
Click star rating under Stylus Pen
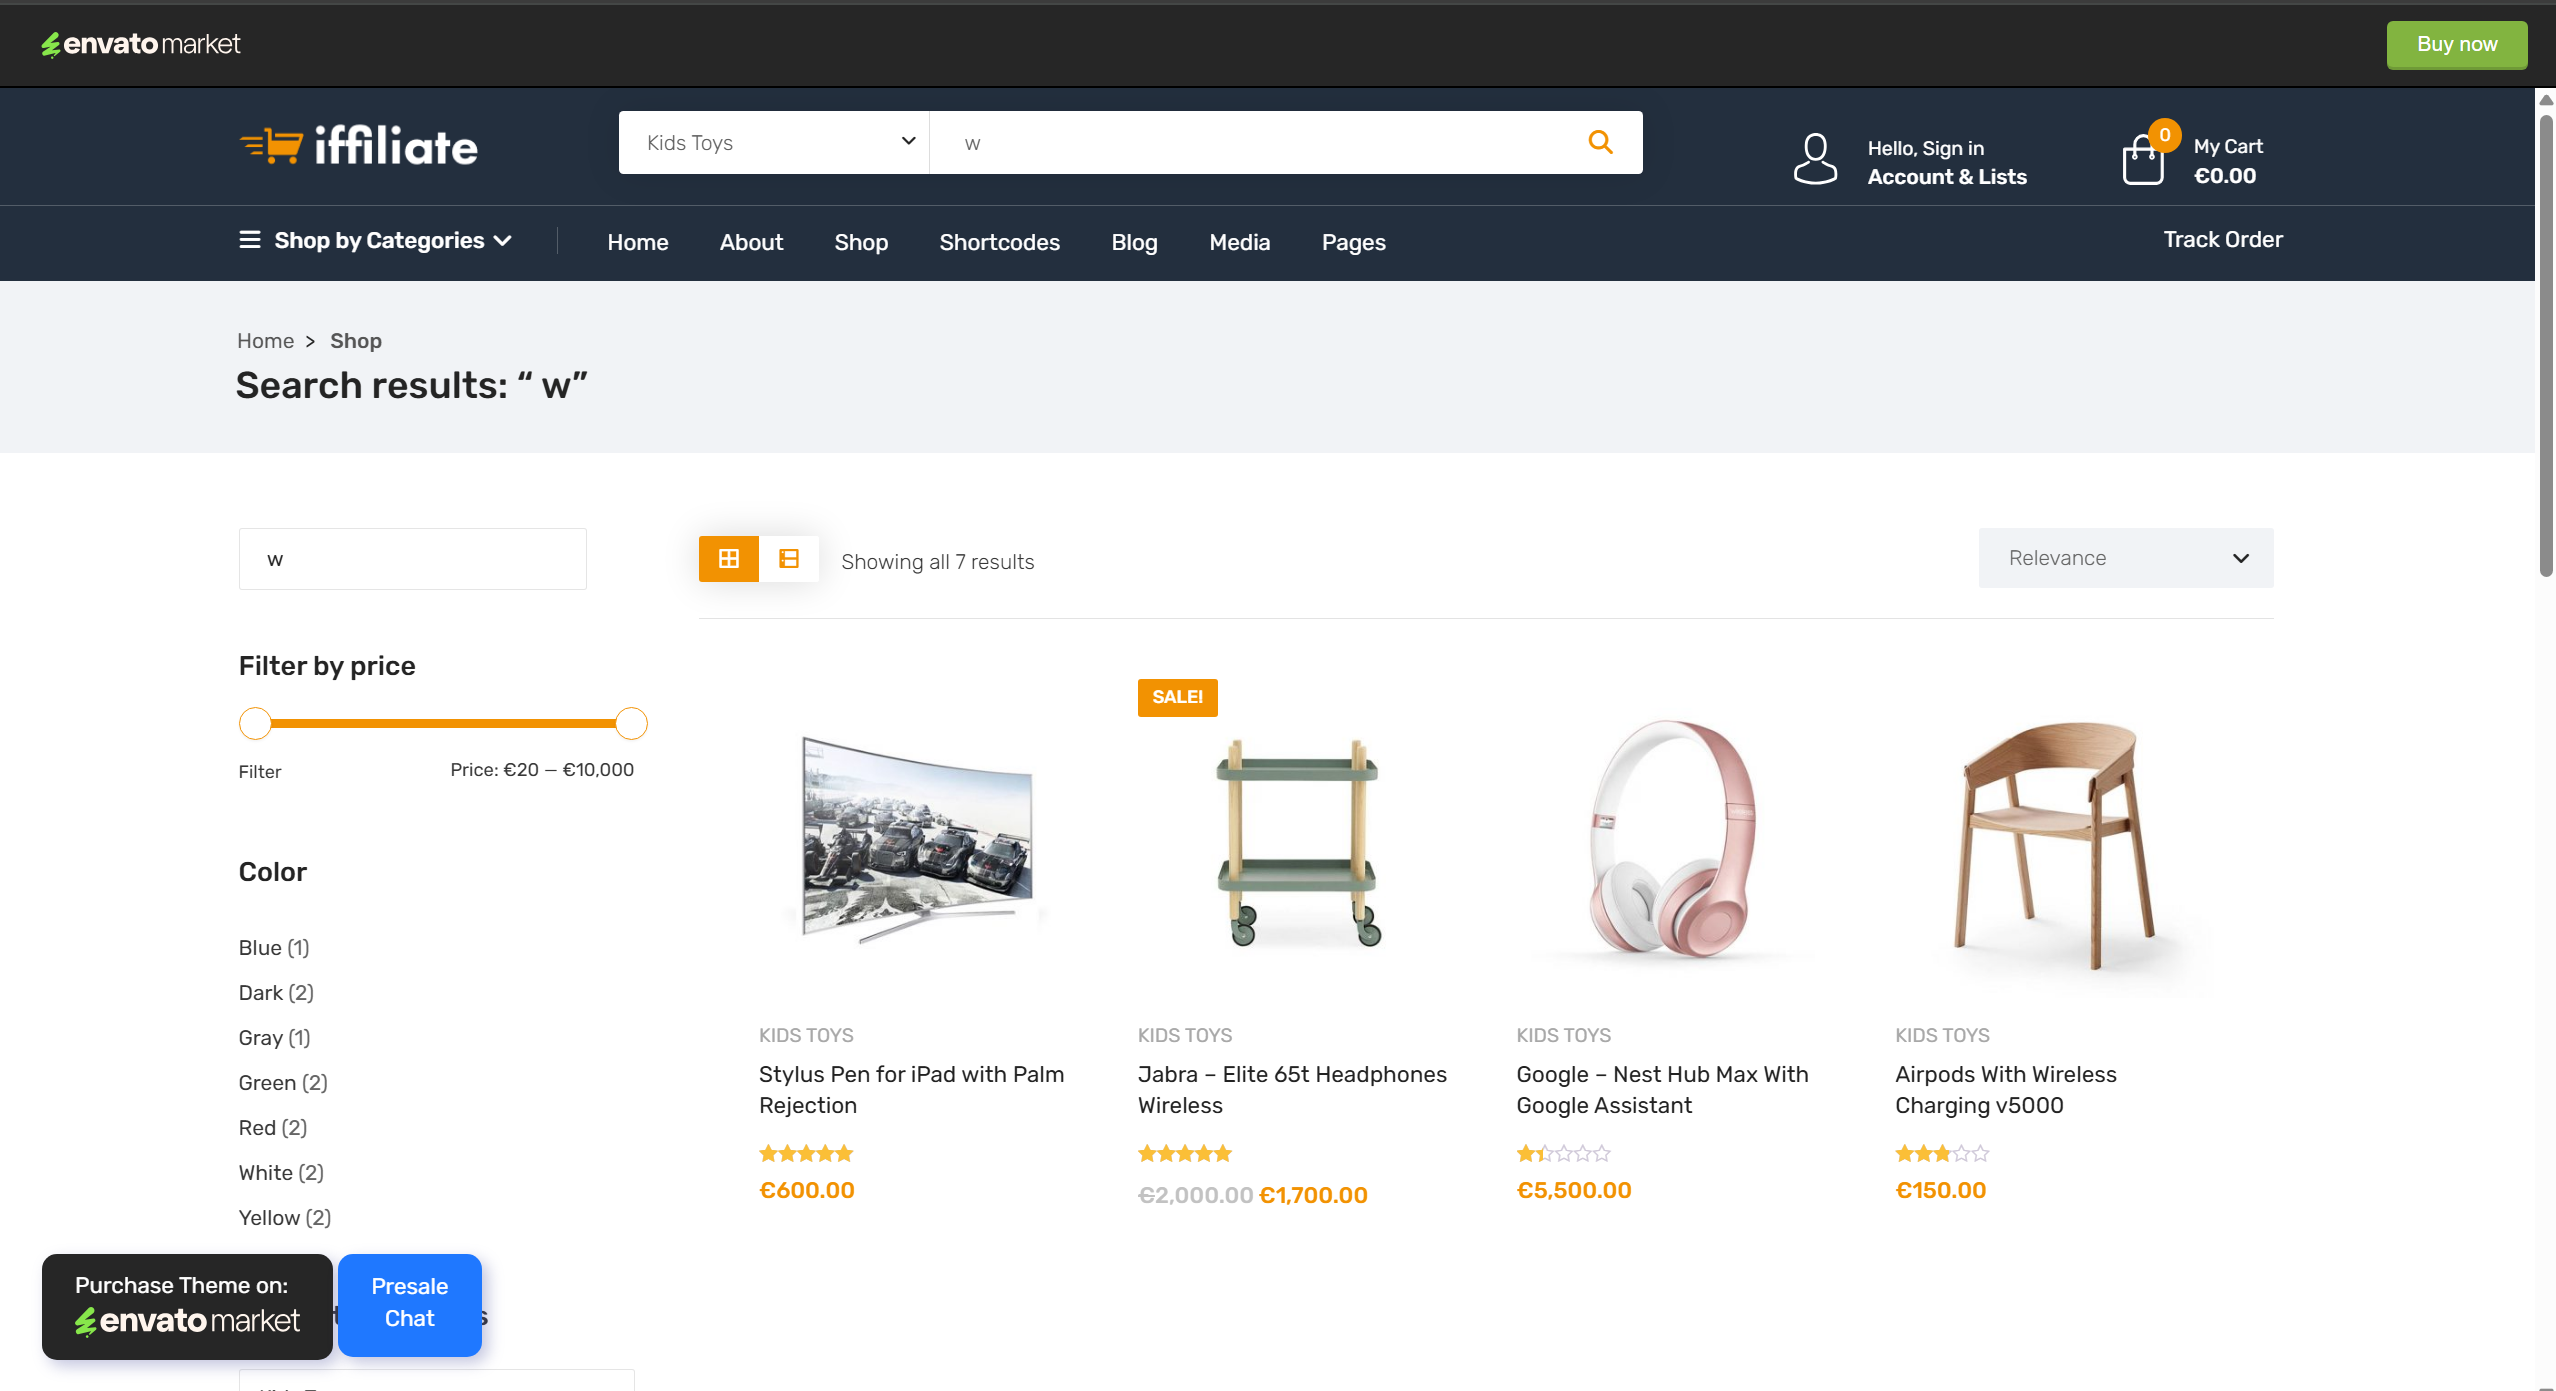pos(806,1153)
